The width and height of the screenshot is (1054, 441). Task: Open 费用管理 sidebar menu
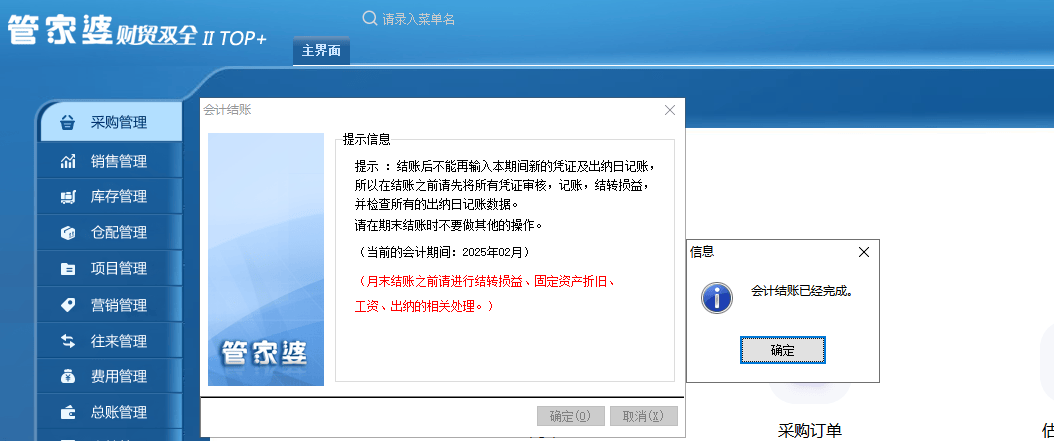pos(111,376)
